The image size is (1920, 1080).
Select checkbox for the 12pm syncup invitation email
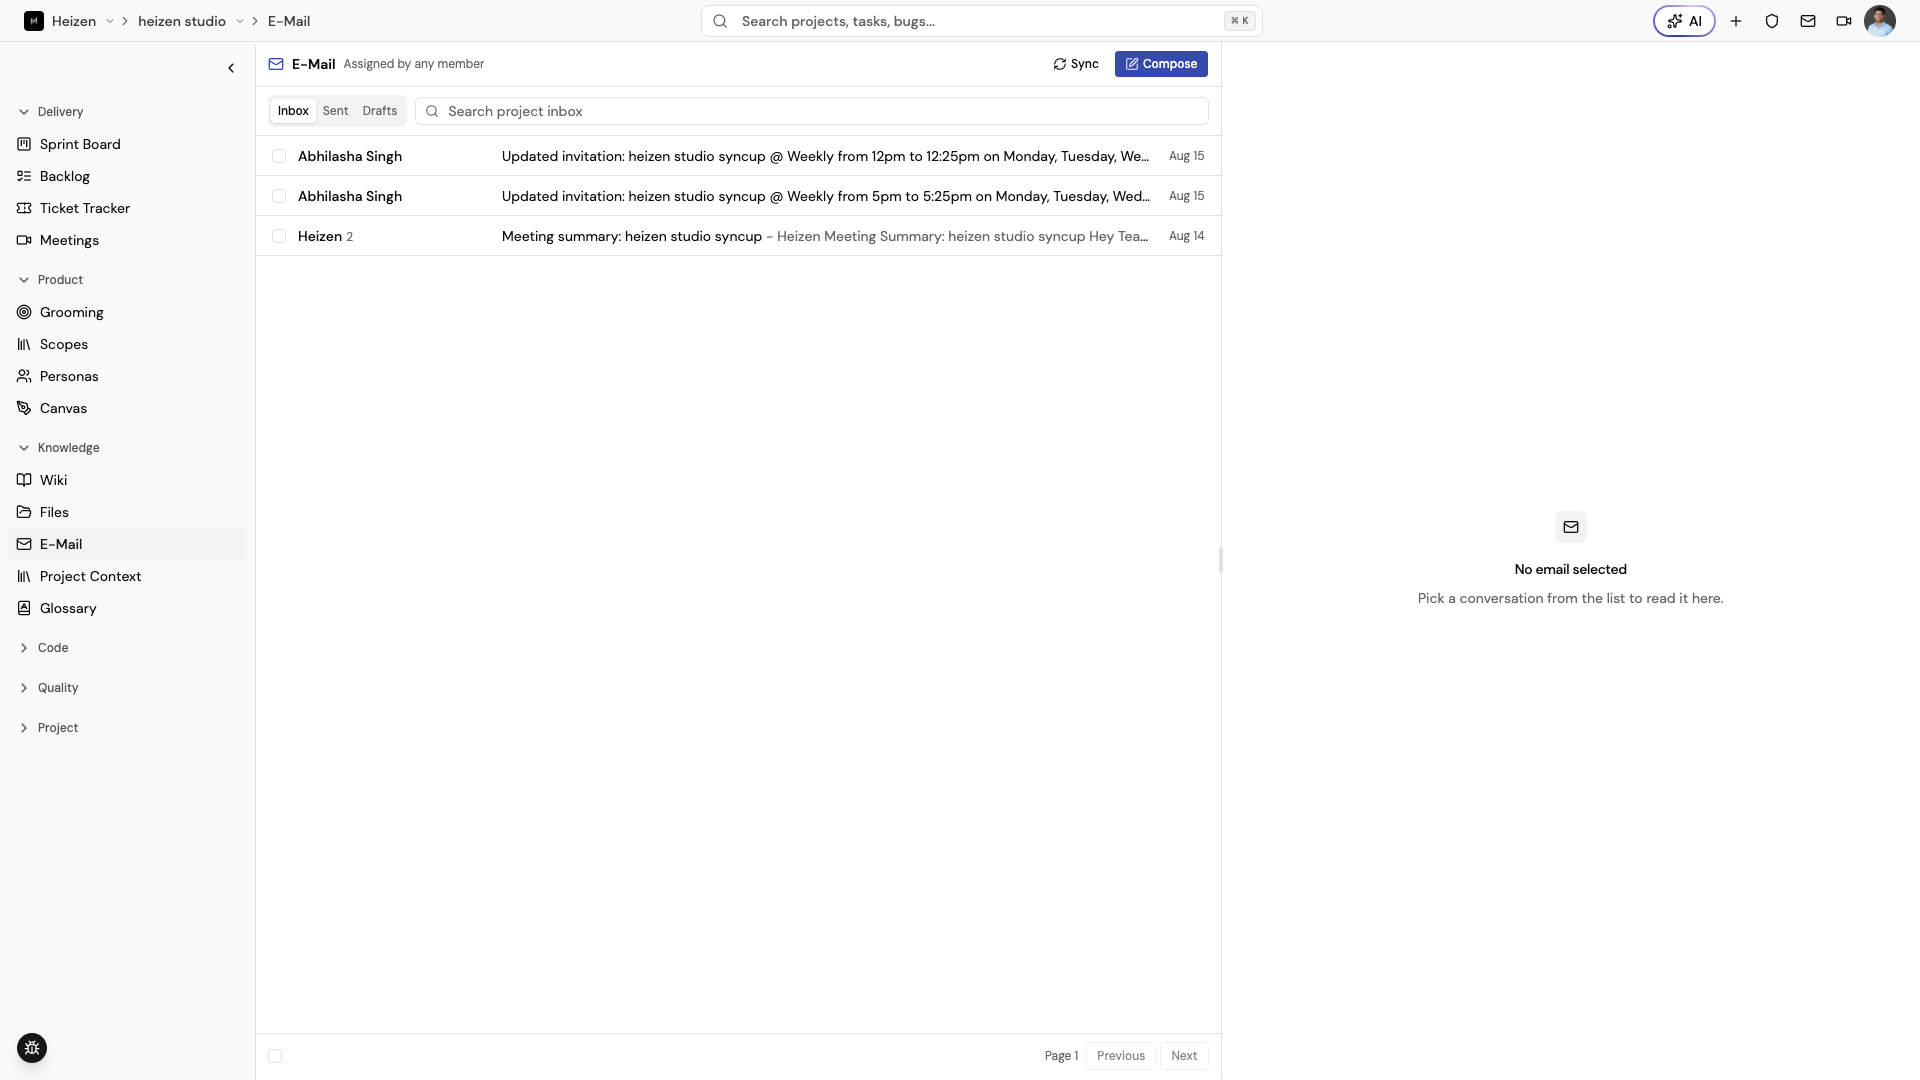click(279, 156)
